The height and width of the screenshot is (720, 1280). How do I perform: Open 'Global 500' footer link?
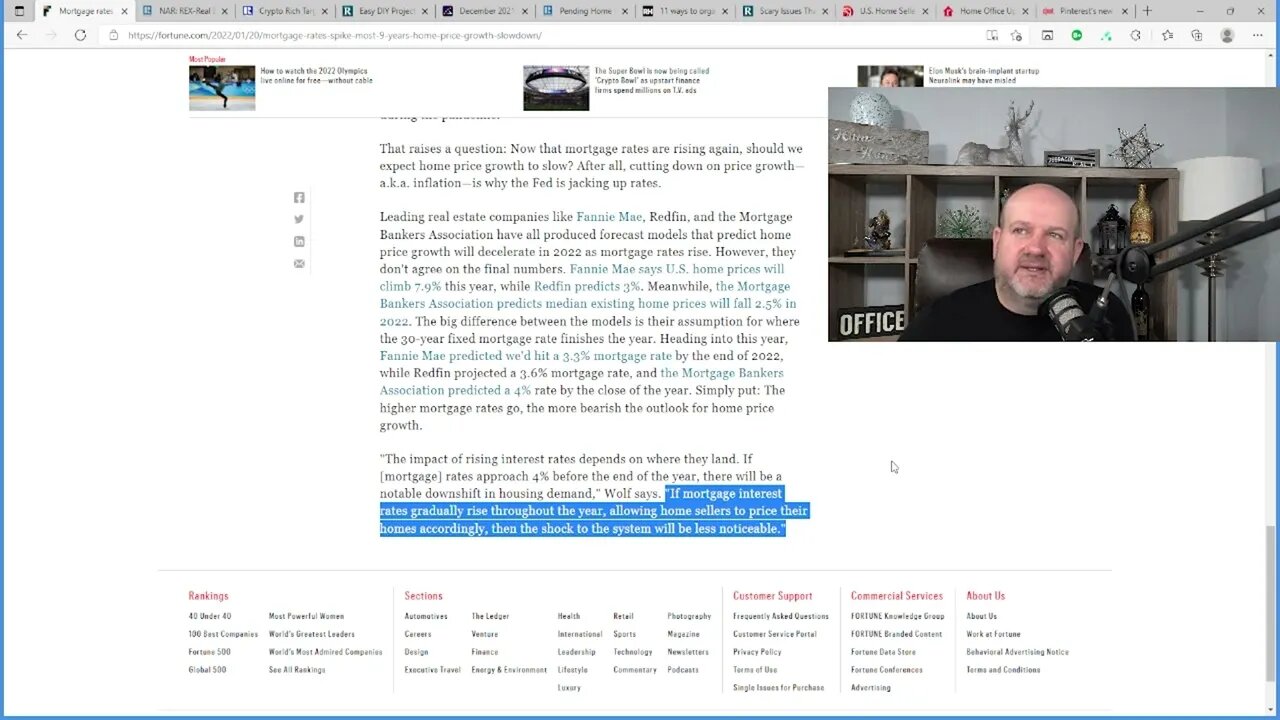(207, 670)
